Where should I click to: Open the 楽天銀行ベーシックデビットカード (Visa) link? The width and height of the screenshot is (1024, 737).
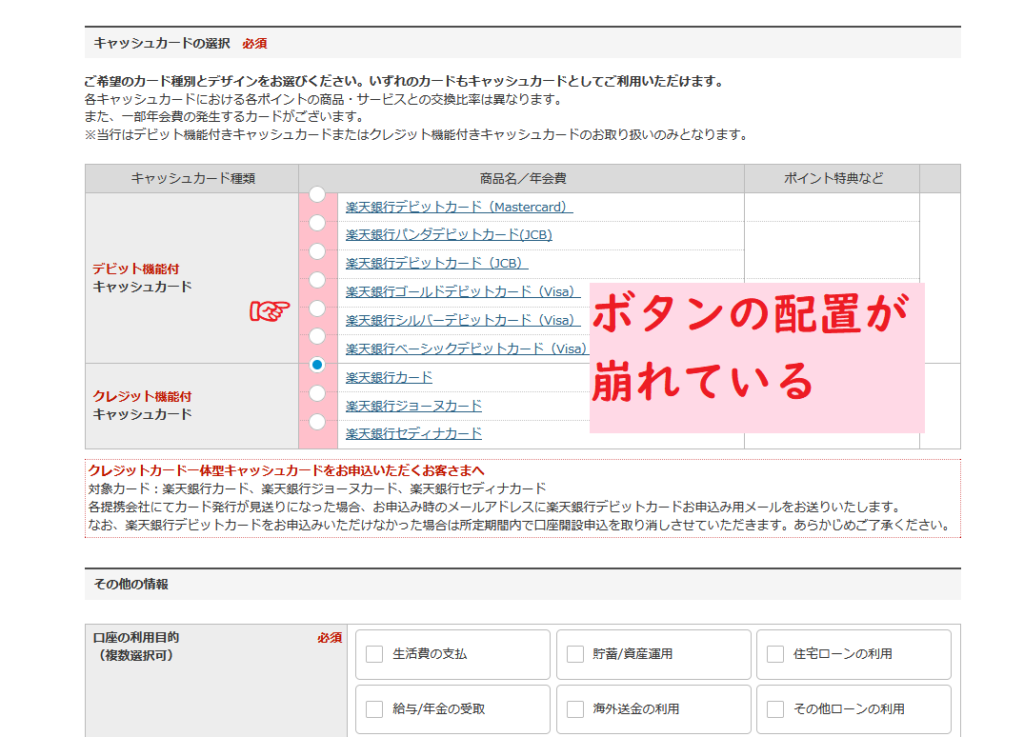coord(467,349)
